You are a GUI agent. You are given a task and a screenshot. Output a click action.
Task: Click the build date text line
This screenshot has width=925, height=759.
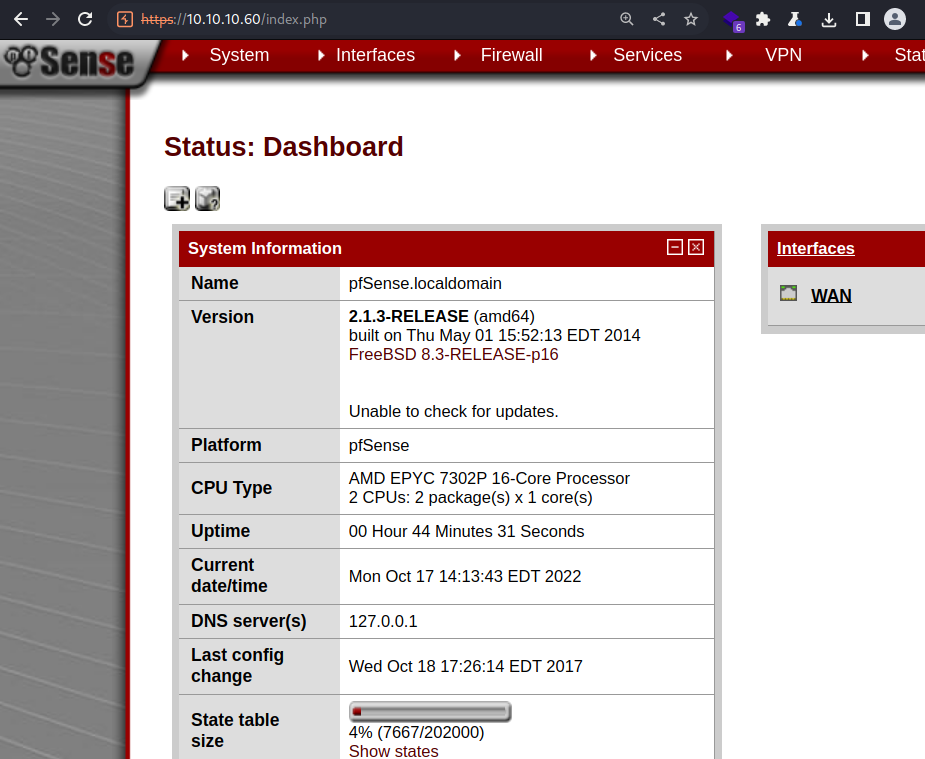(494, 336)
